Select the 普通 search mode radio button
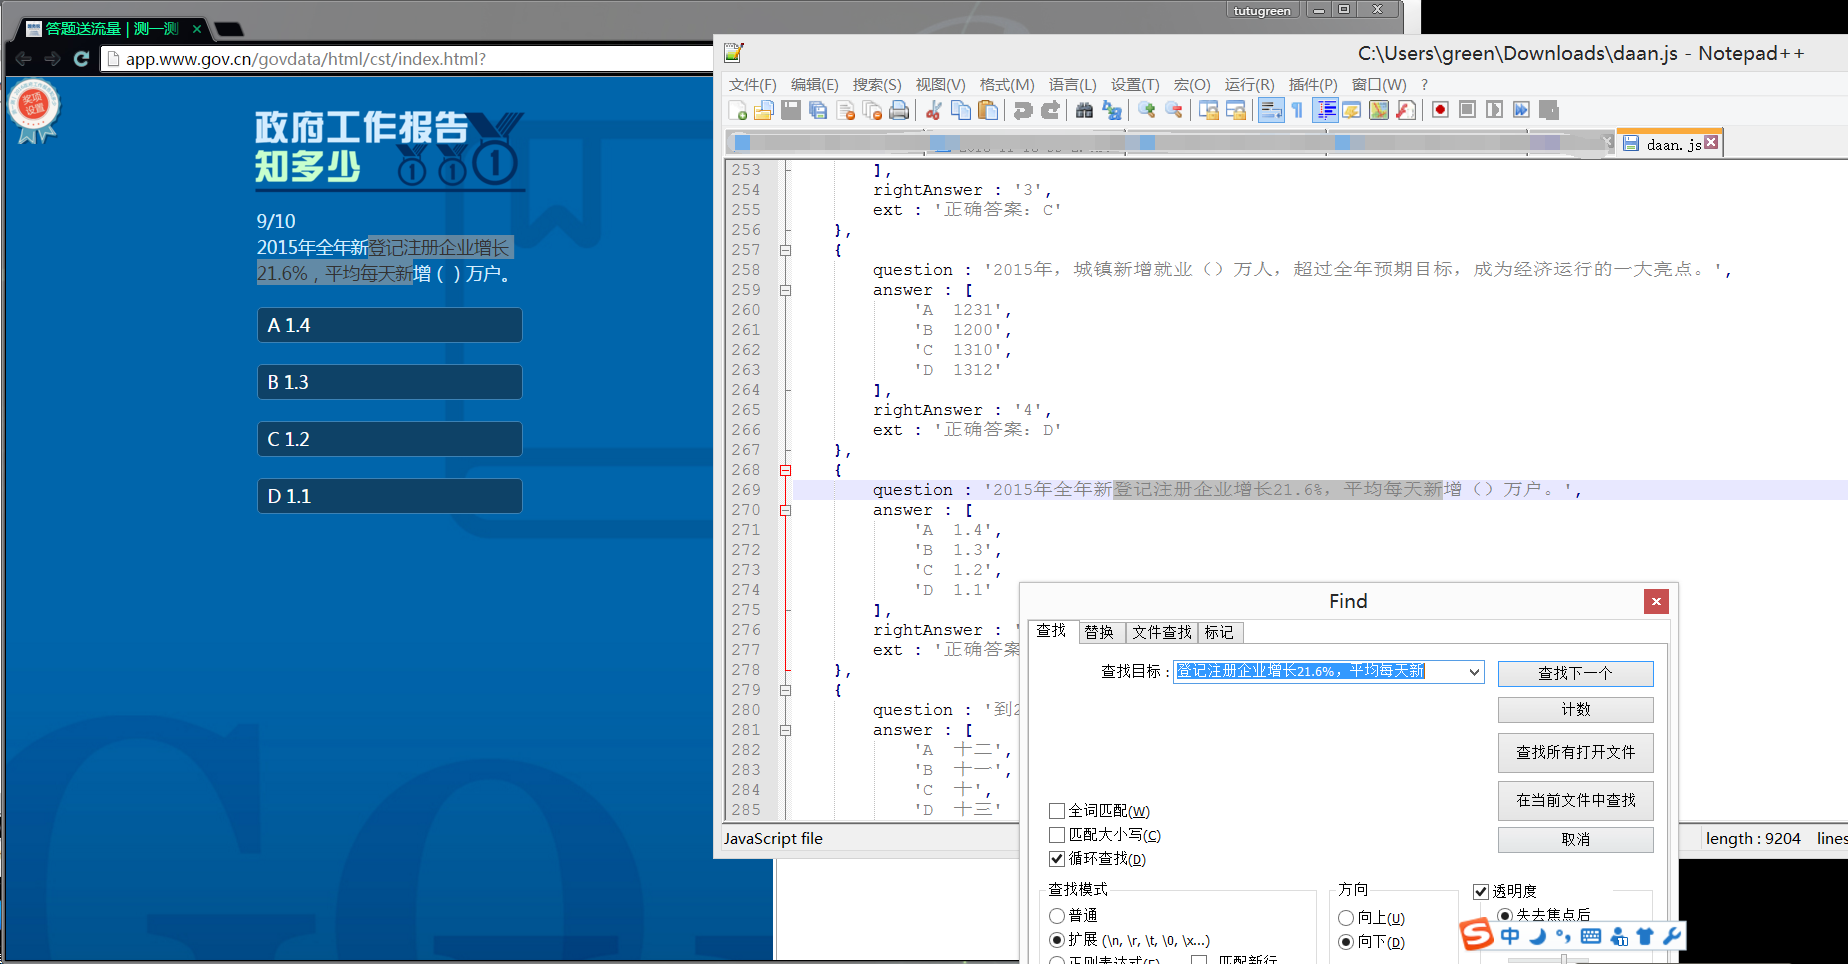1848x964 pixels. pyautogui.click(x=1057, y=916)
